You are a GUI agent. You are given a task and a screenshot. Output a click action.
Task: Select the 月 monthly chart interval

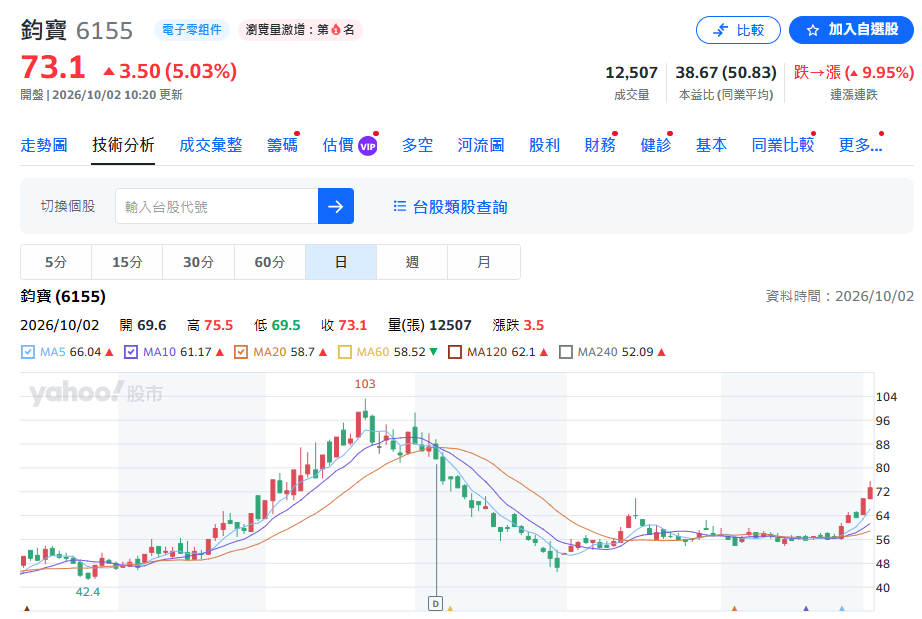[484, 262]
